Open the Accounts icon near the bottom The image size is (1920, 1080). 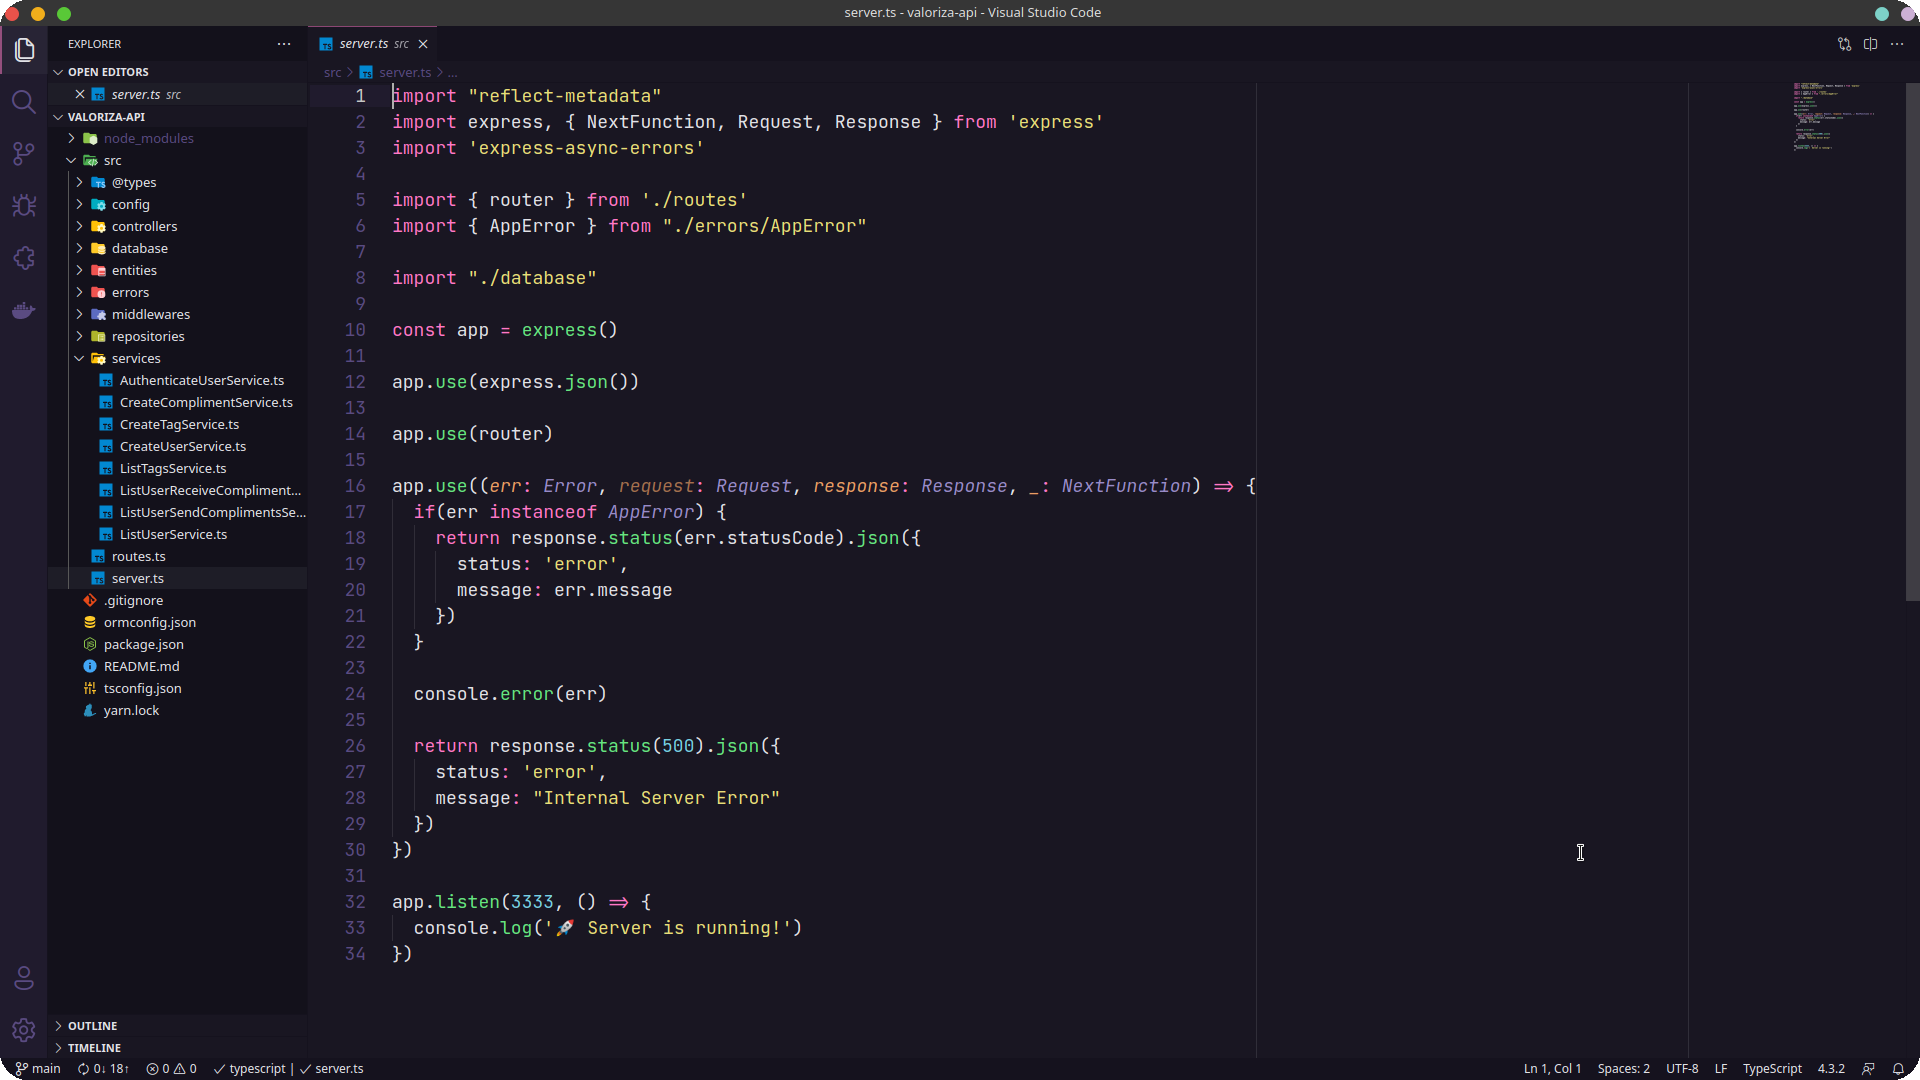24,979
